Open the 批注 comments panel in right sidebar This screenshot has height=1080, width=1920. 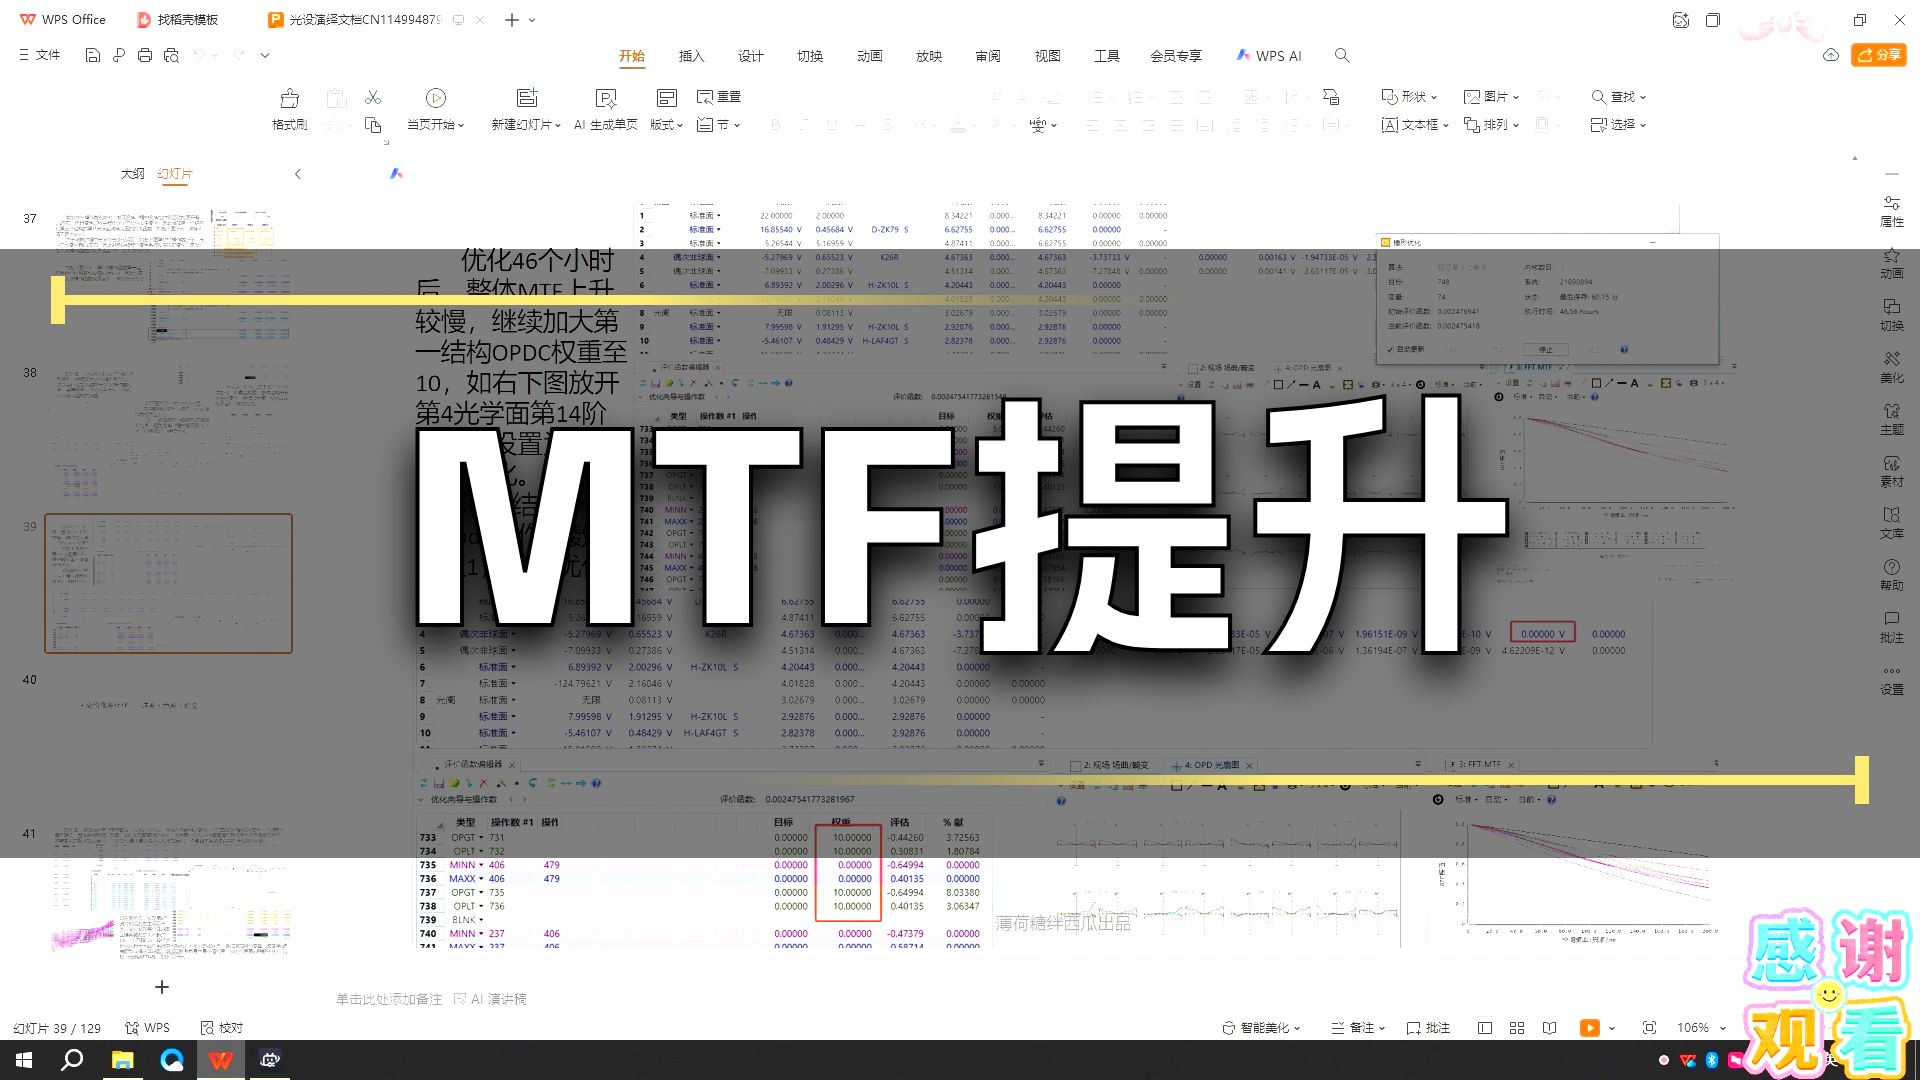(1892, 628)
